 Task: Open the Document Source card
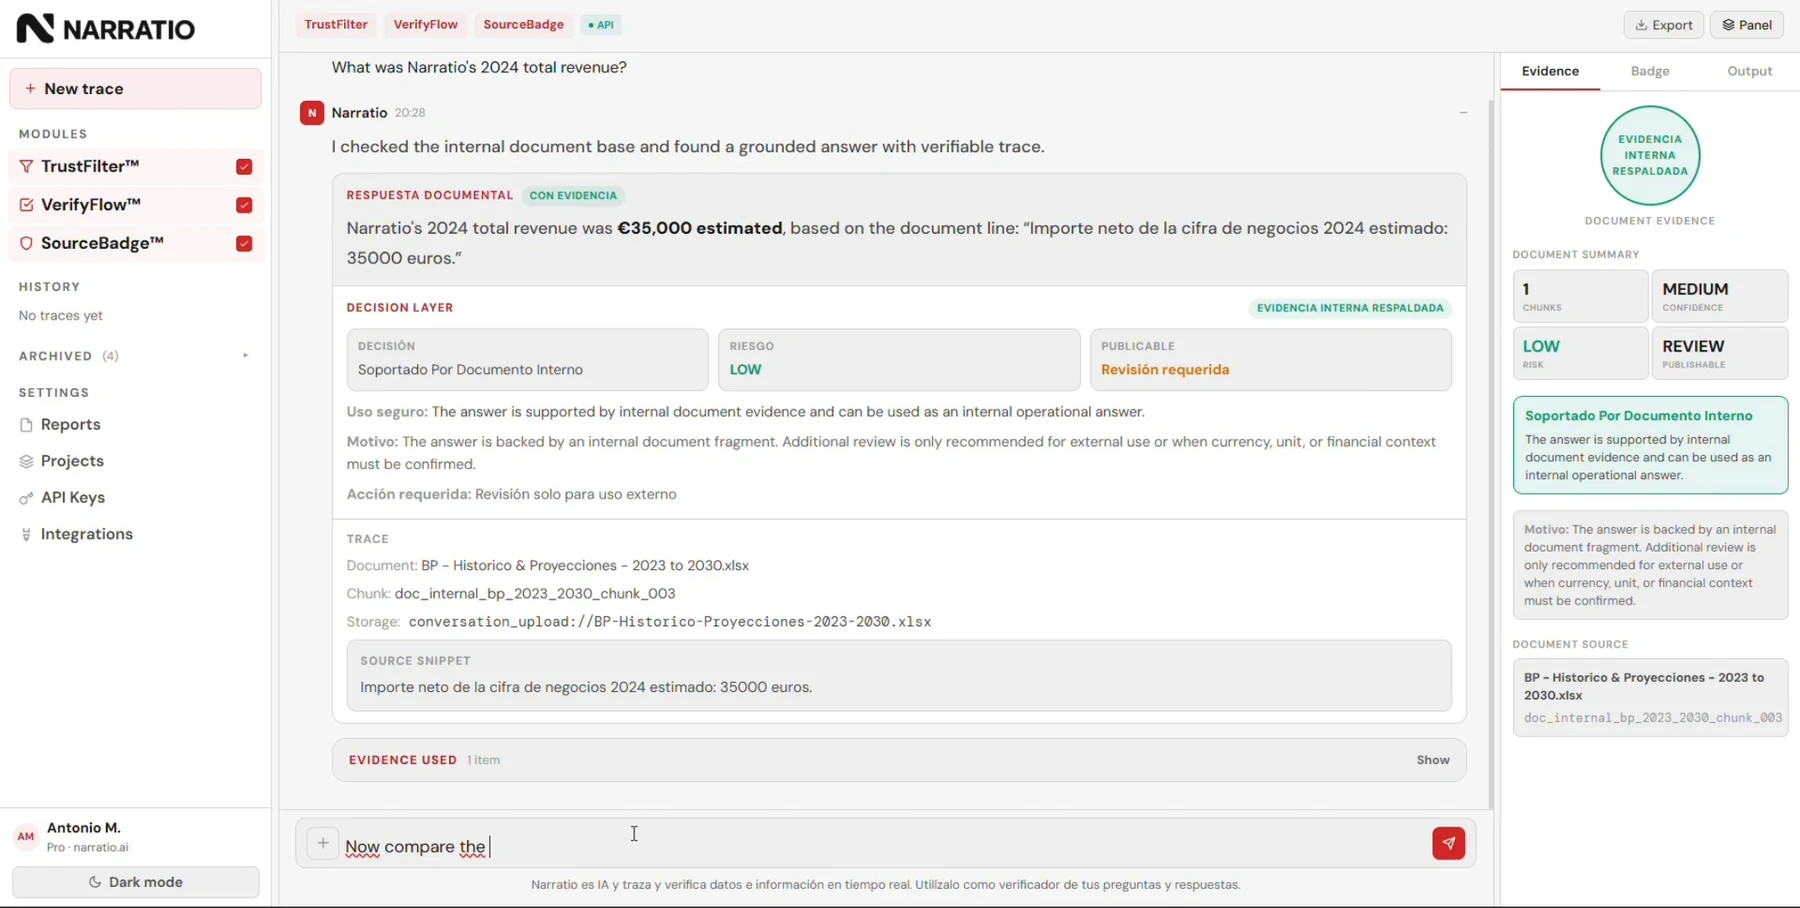pyautogui.click(x=1650, y=698)
